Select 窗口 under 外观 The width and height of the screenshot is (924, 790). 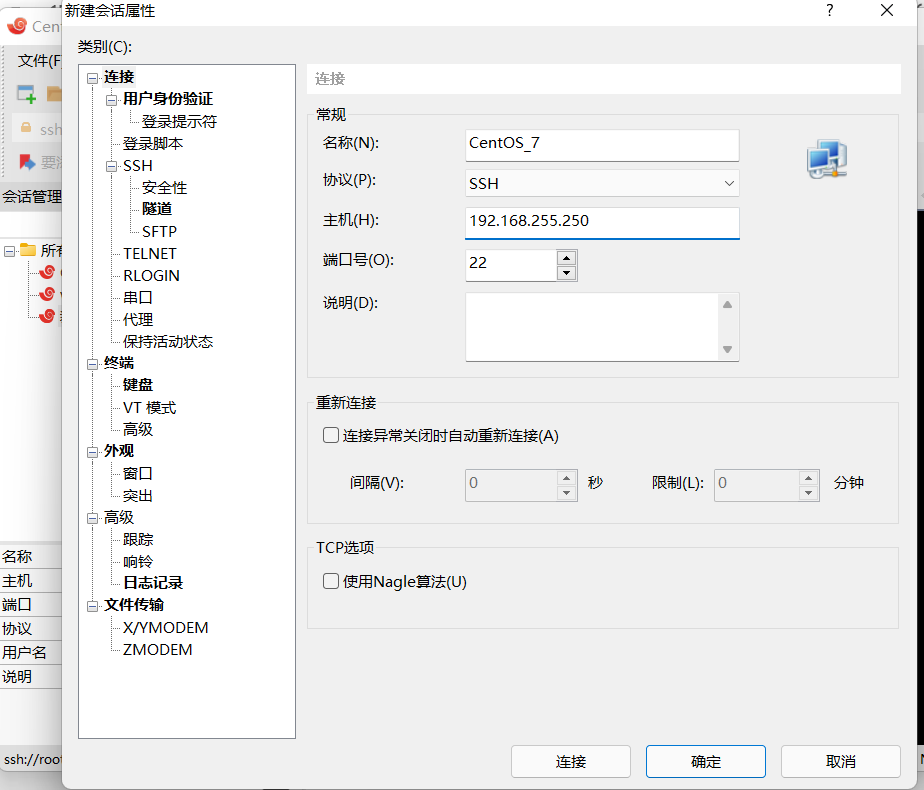coord(138,473)
